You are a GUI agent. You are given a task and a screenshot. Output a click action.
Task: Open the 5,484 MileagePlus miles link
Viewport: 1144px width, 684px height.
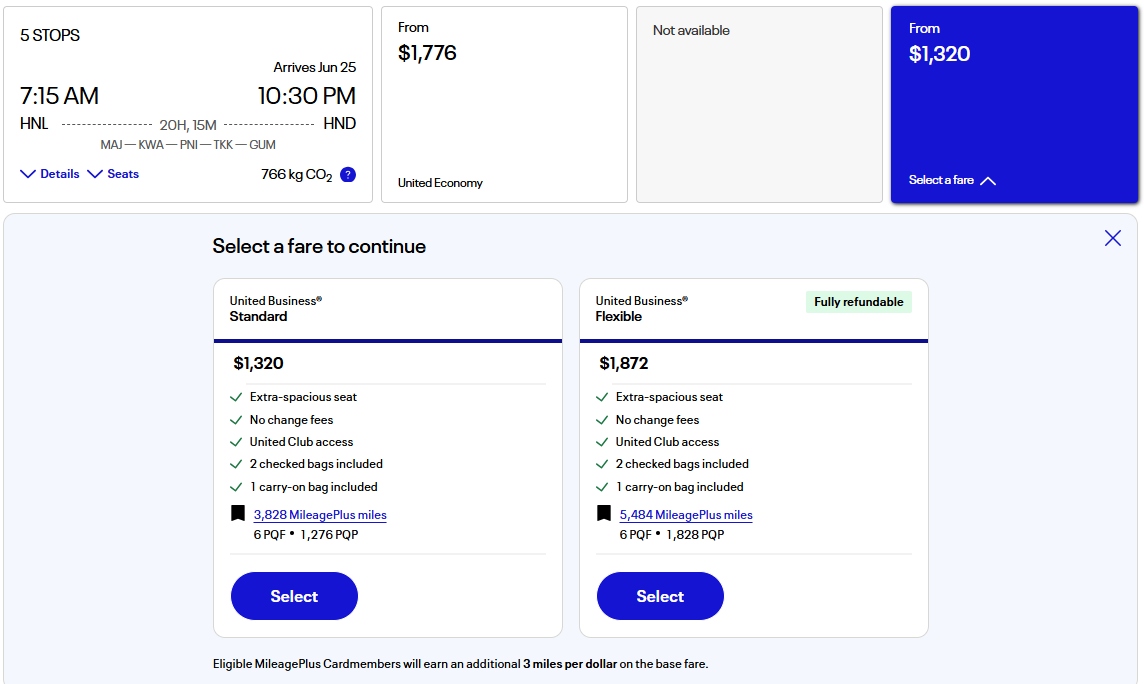(x=686, y=515)
